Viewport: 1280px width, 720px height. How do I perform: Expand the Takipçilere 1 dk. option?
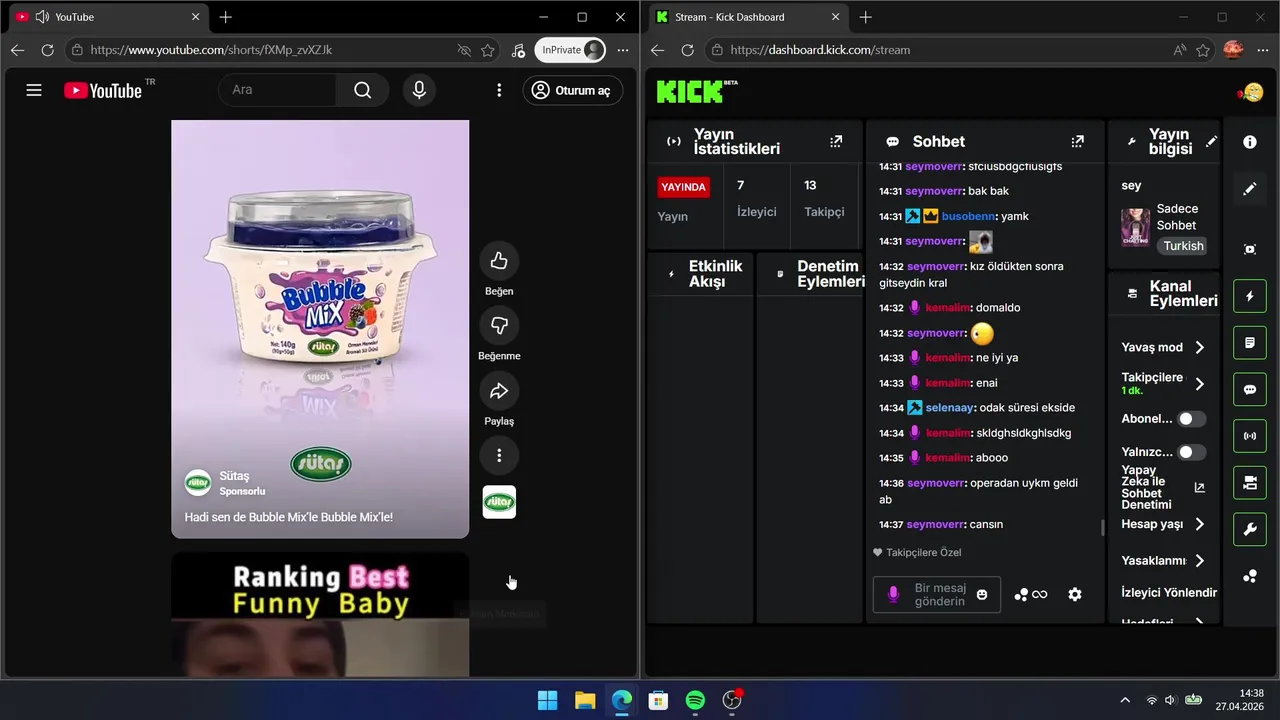coord(1199,384)
